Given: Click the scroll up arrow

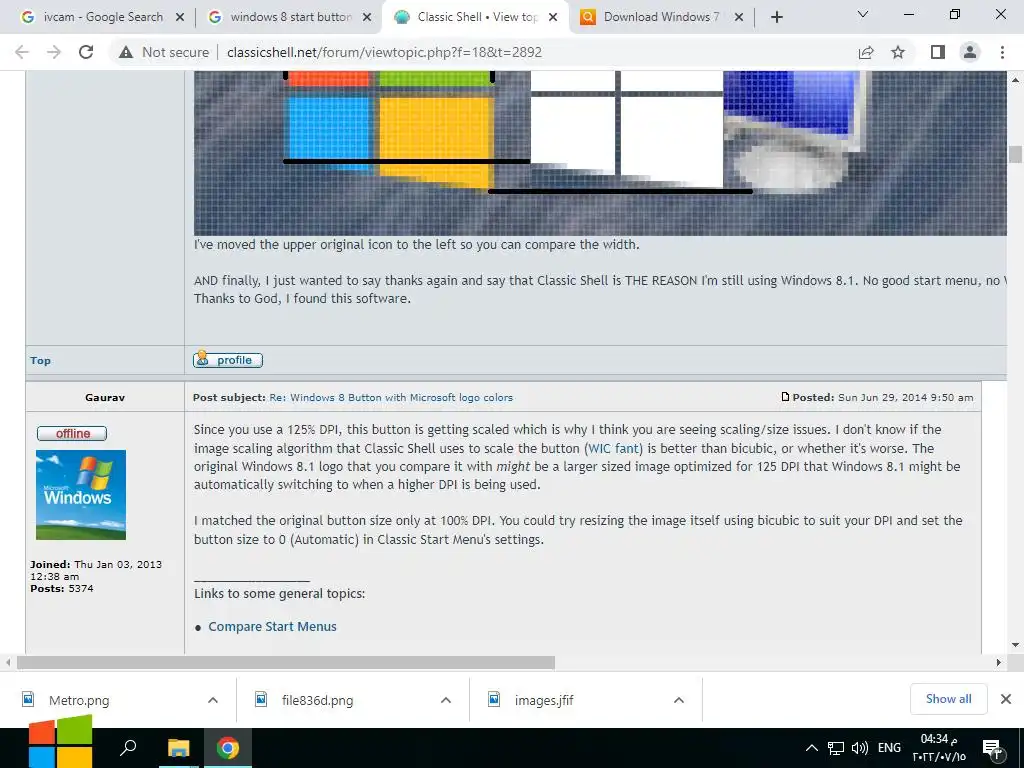Looking at the screenshot, I should point(1015,80).
